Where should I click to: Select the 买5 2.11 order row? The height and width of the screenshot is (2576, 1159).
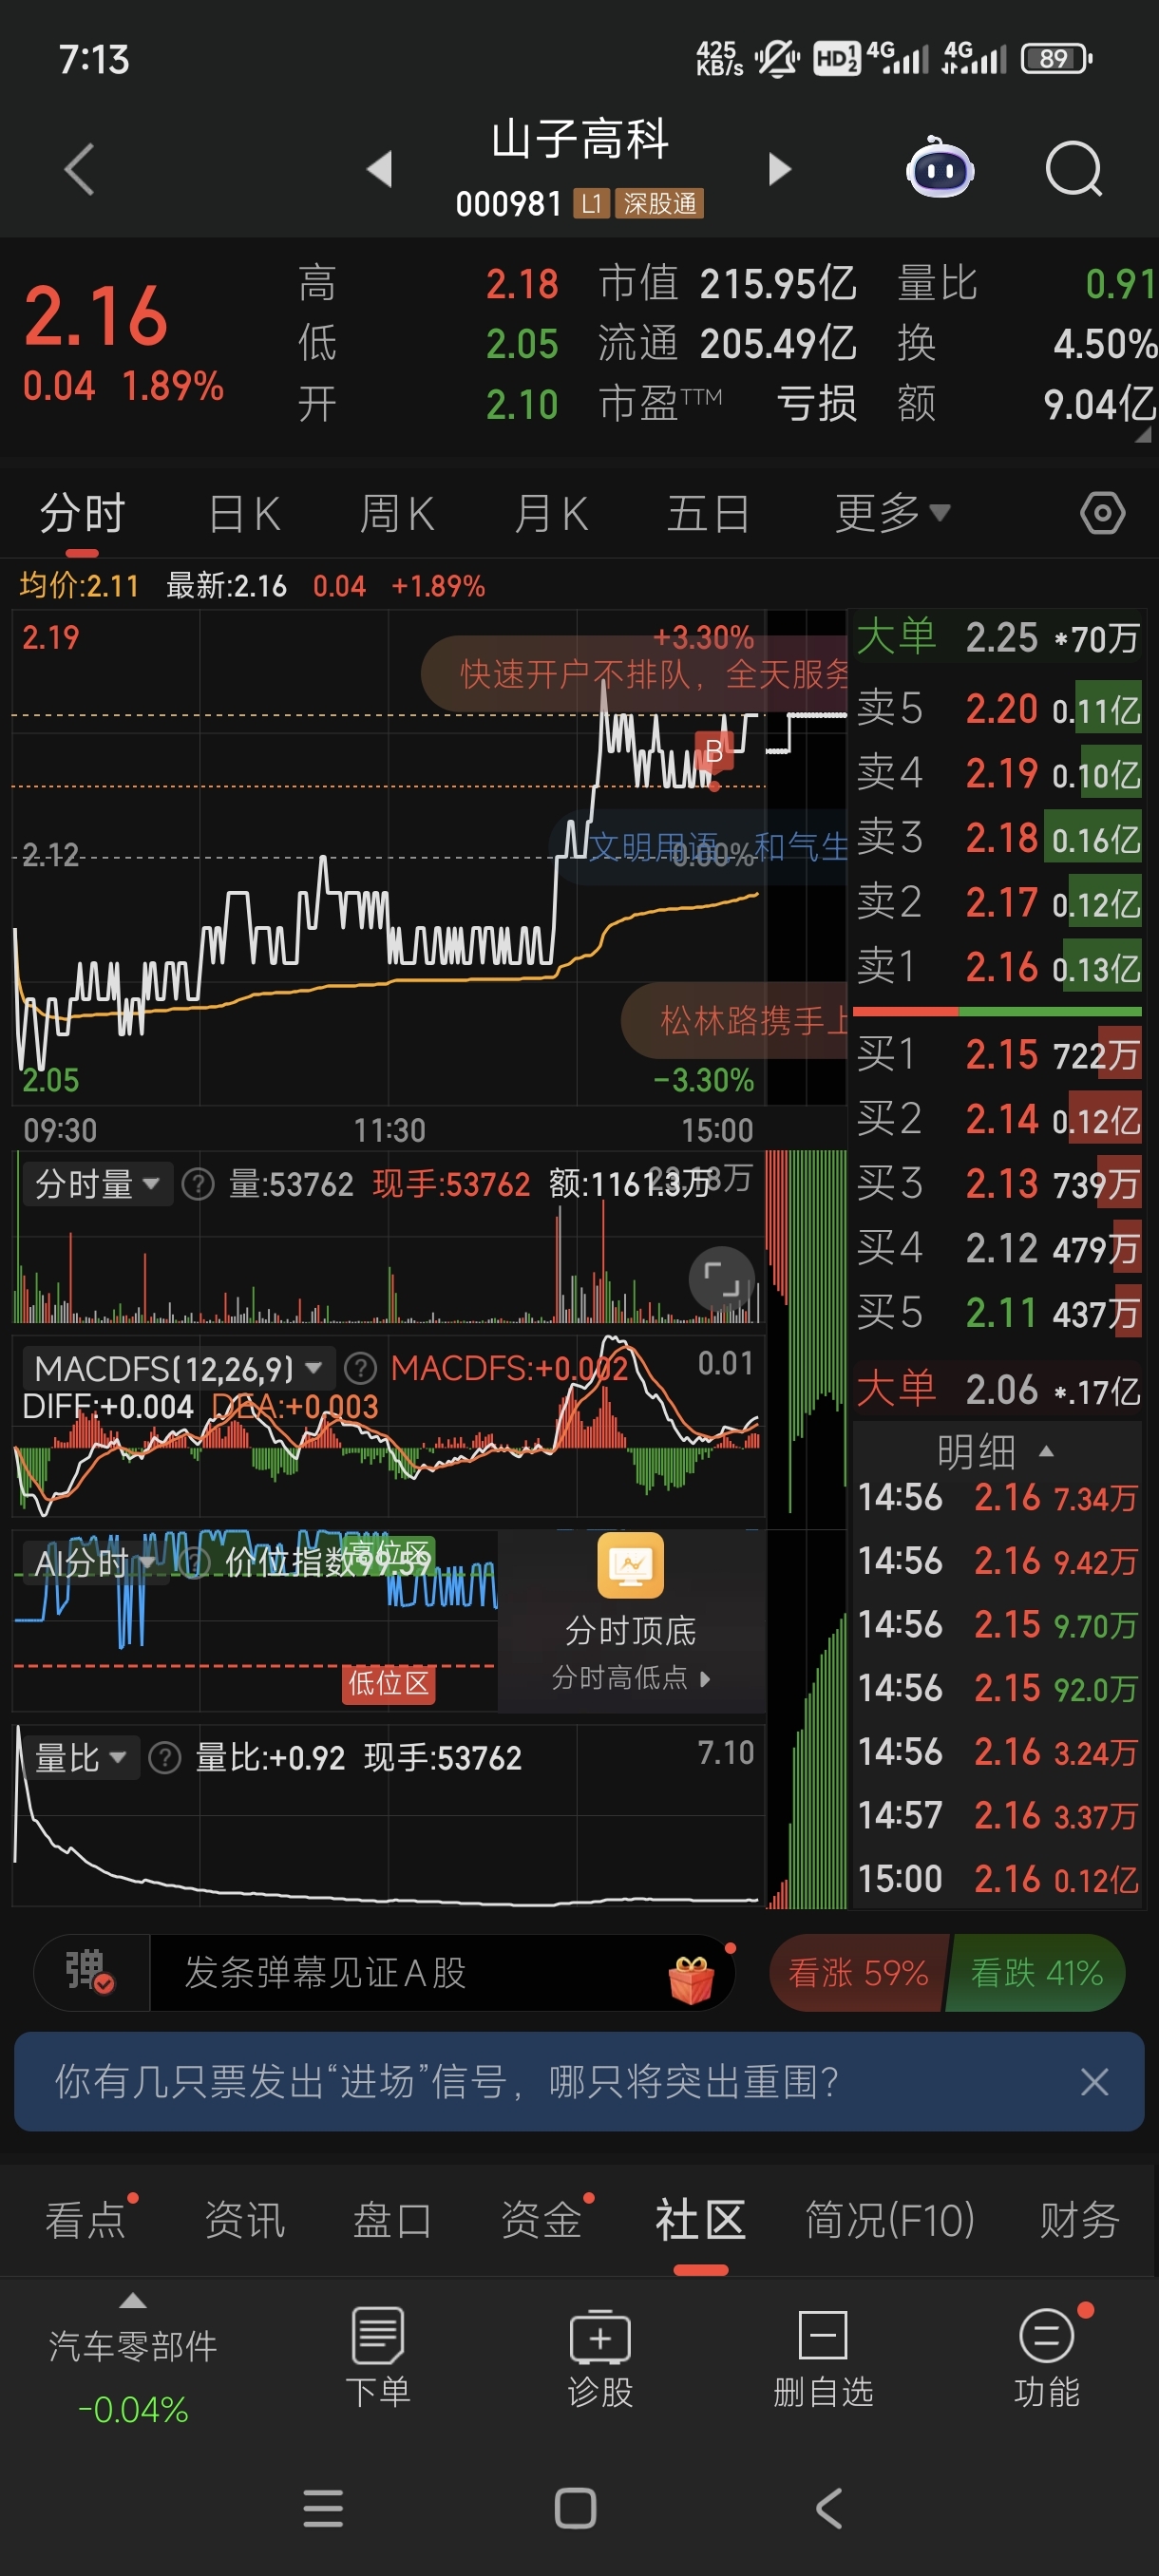[997, 1312]
